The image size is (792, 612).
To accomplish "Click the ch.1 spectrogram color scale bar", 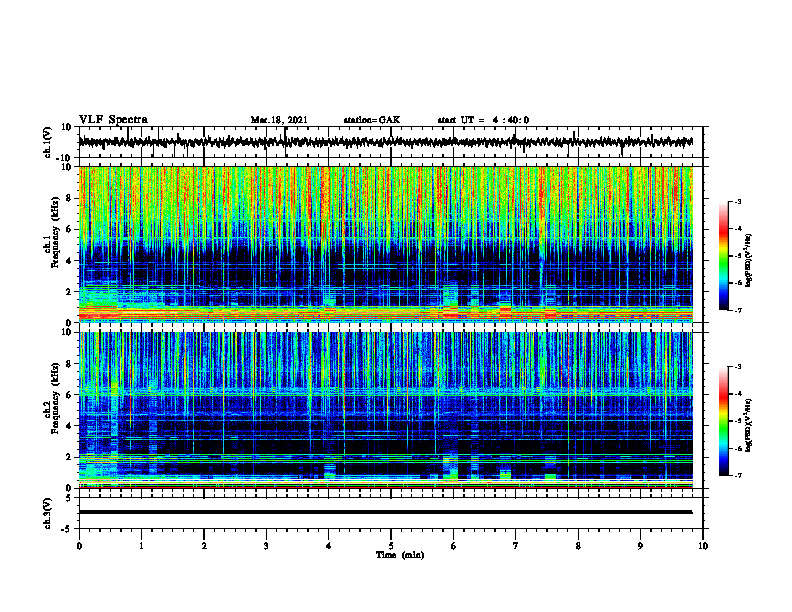I will (723, 256).
